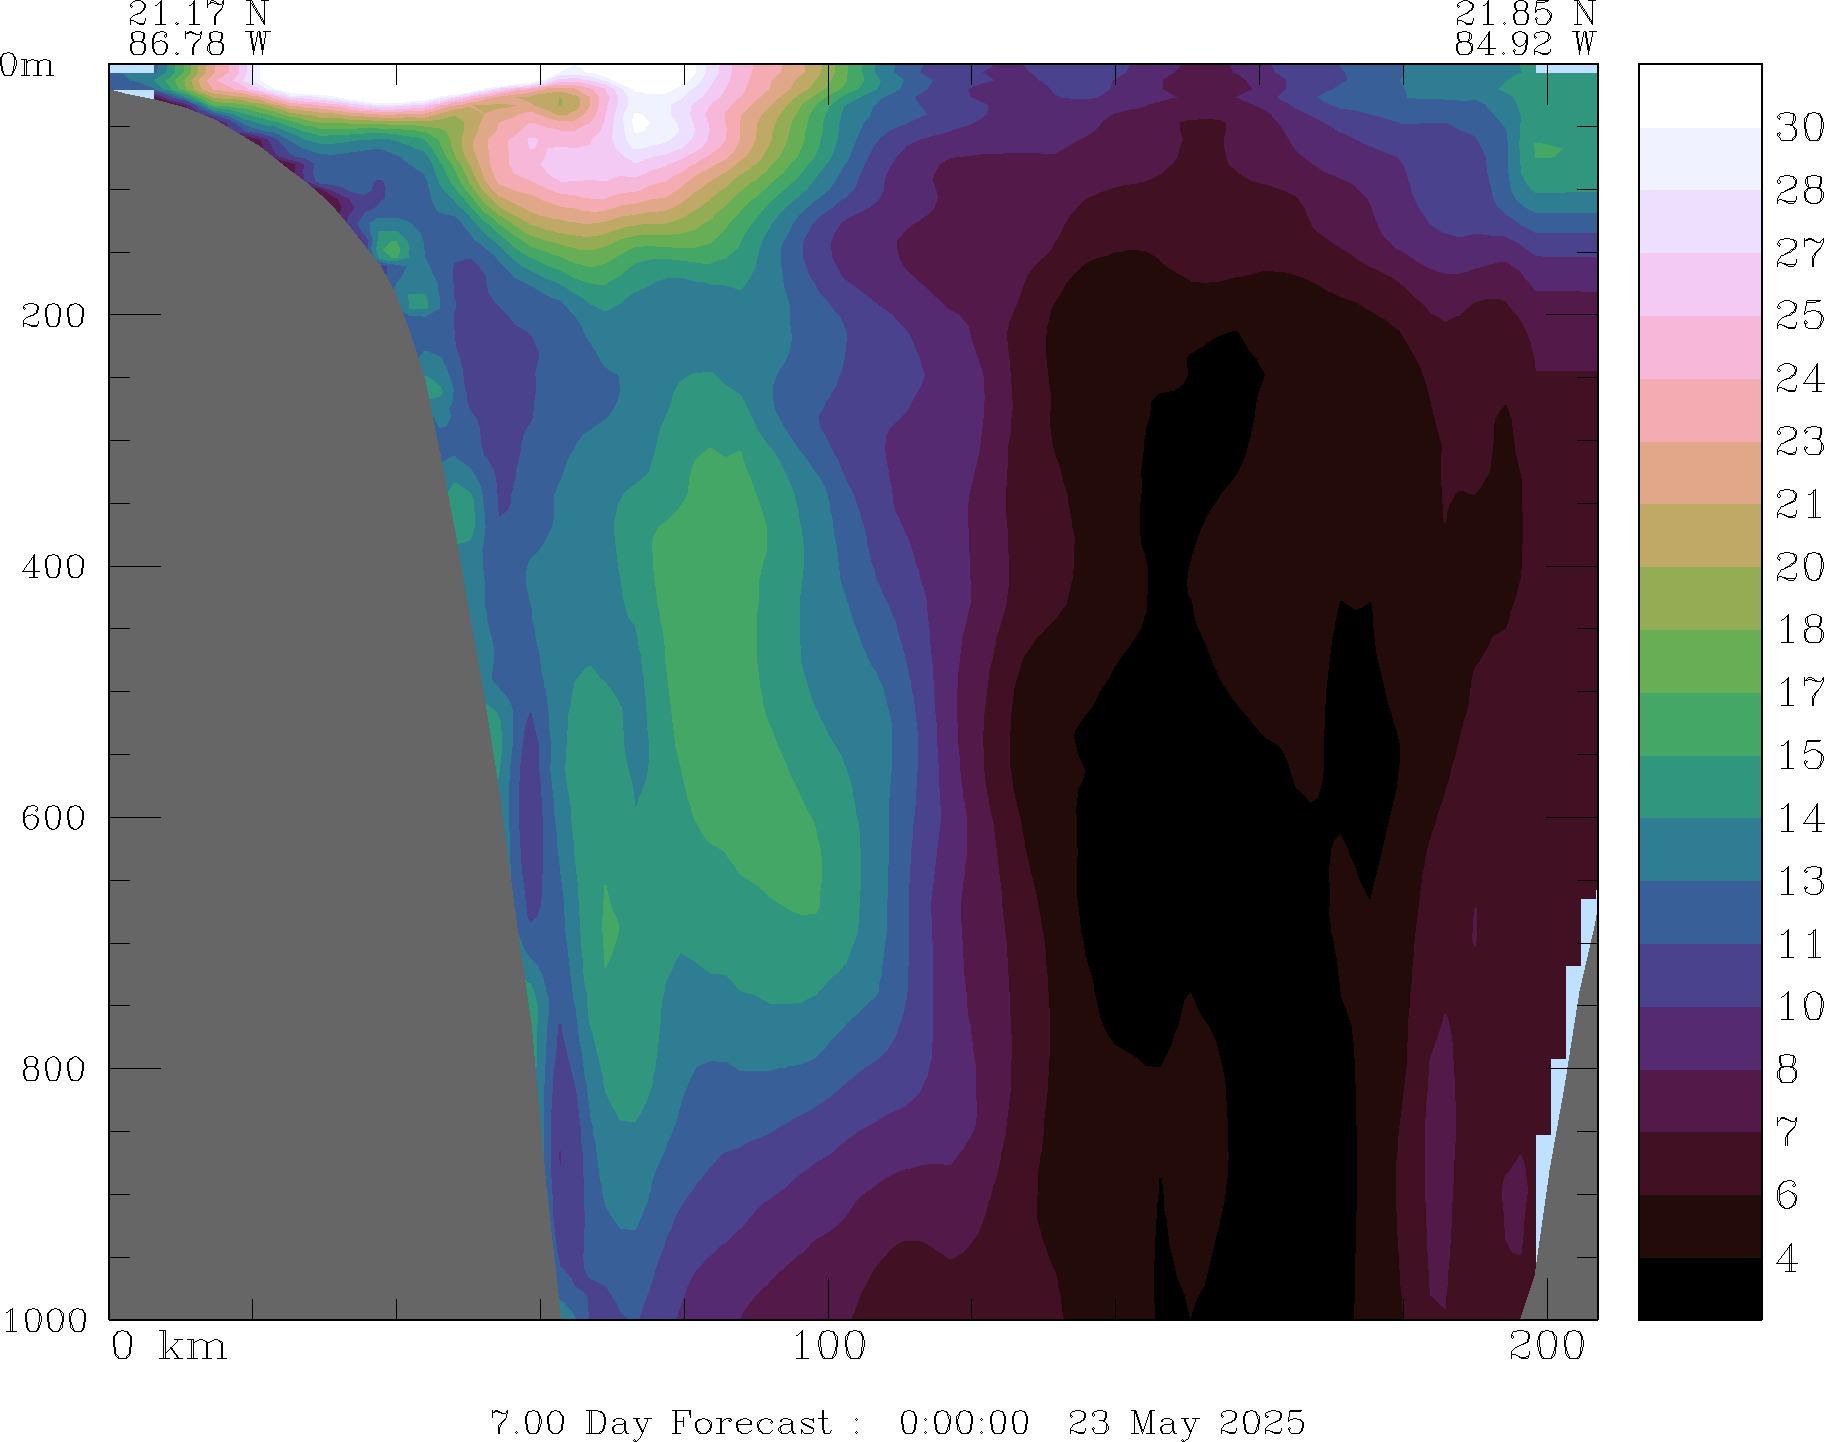Click the tan swatch between 20 and 21
The image size is (1825, 1442).
(x=1699, y=535)
